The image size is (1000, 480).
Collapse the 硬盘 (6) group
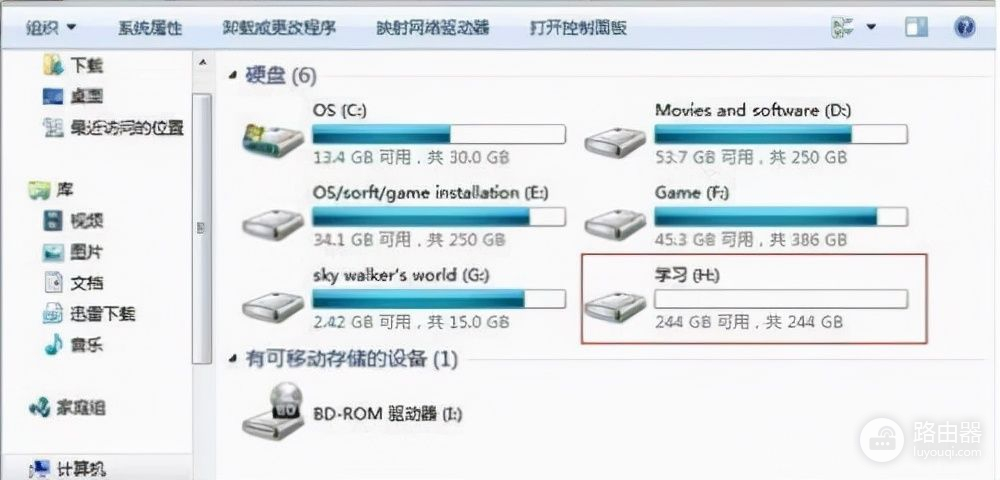click(x=232, y=76)
